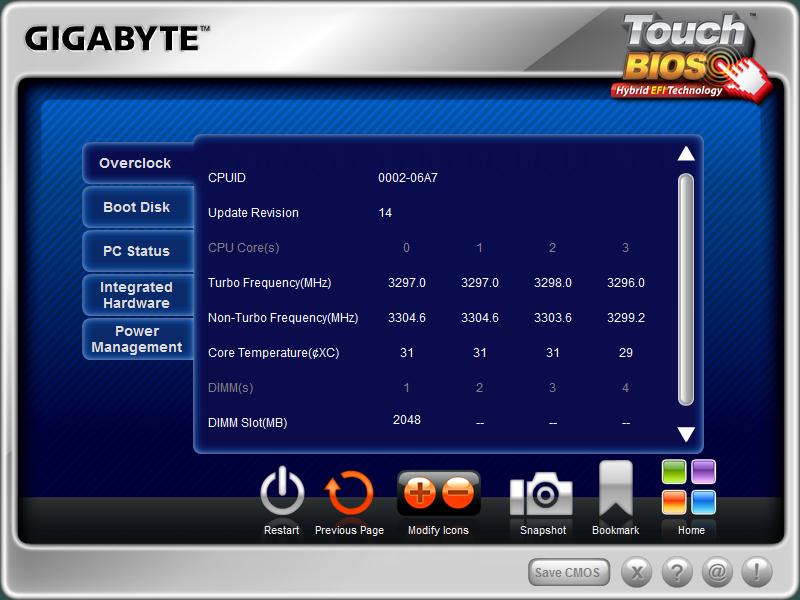Click the Non-Turbo Frequency(MHz) label
Screen dimensions: 800x600
283,318
